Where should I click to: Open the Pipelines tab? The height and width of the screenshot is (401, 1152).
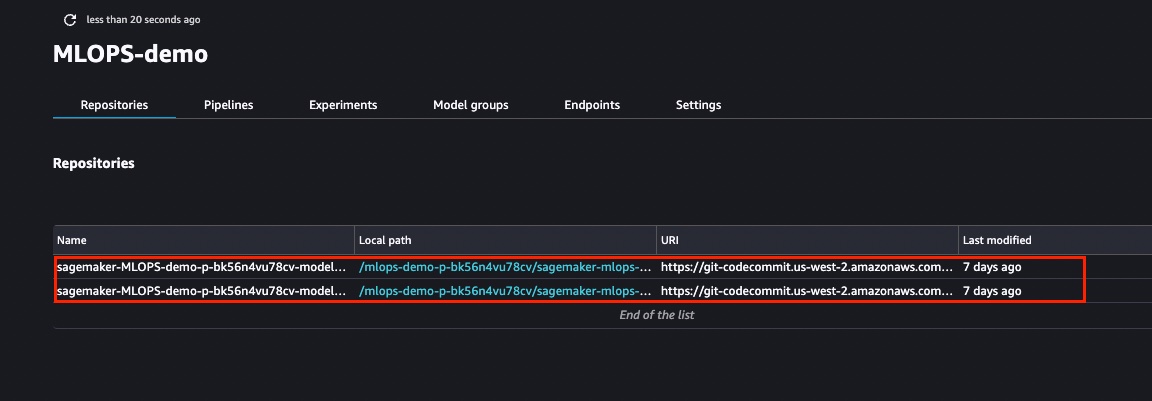[x=228, y=105]
